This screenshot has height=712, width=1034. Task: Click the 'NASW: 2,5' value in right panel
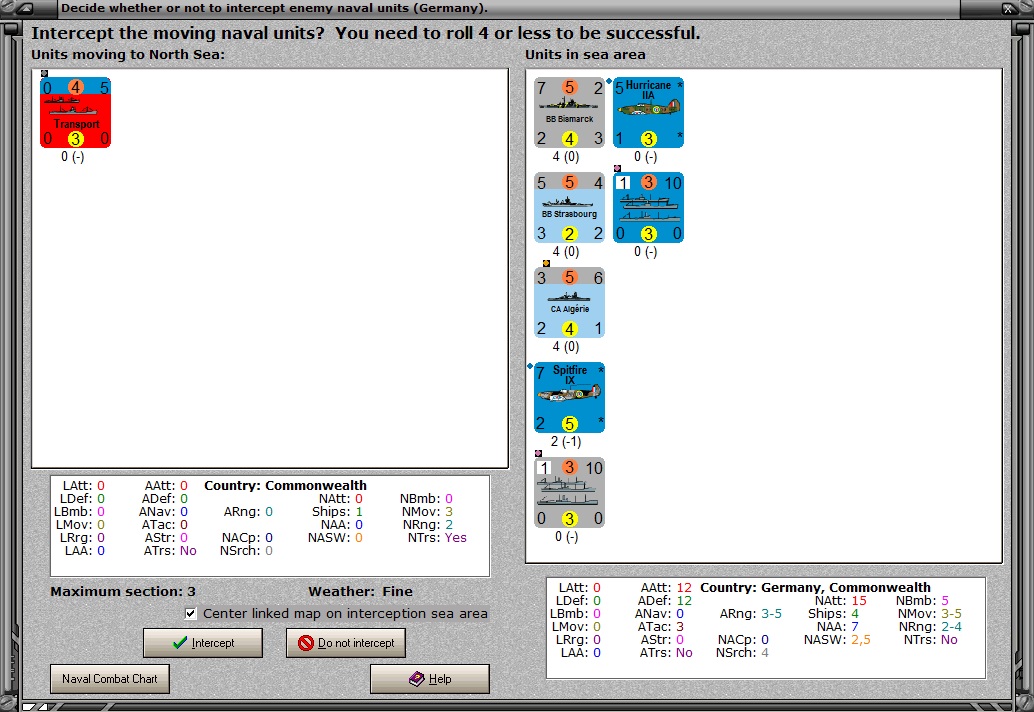(x=837, y=639)
